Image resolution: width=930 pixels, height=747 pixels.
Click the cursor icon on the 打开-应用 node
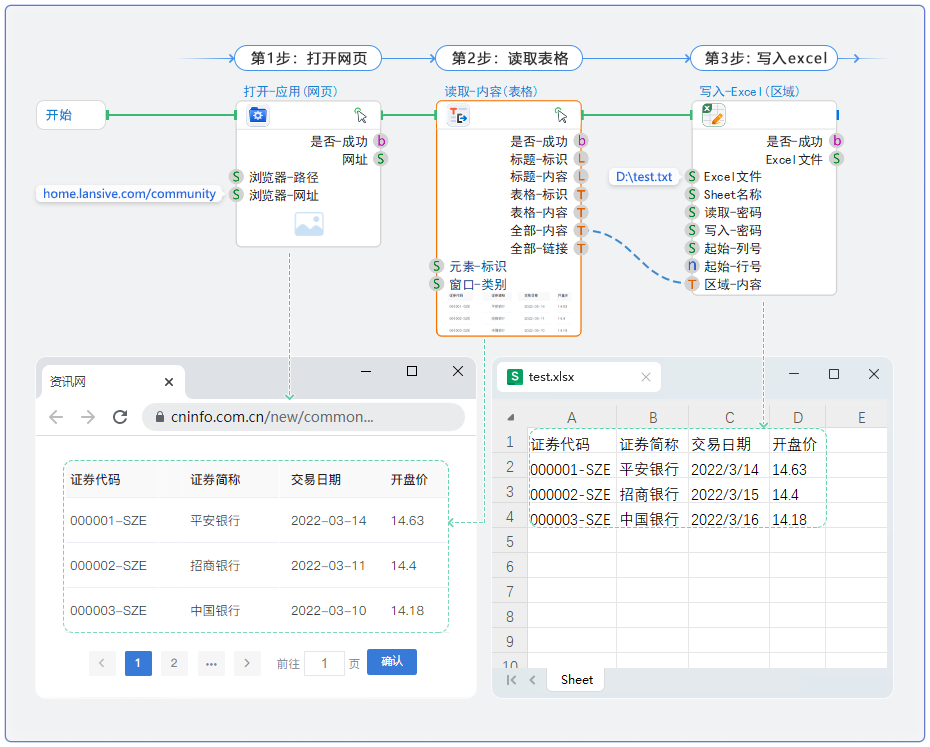(361, 116)
